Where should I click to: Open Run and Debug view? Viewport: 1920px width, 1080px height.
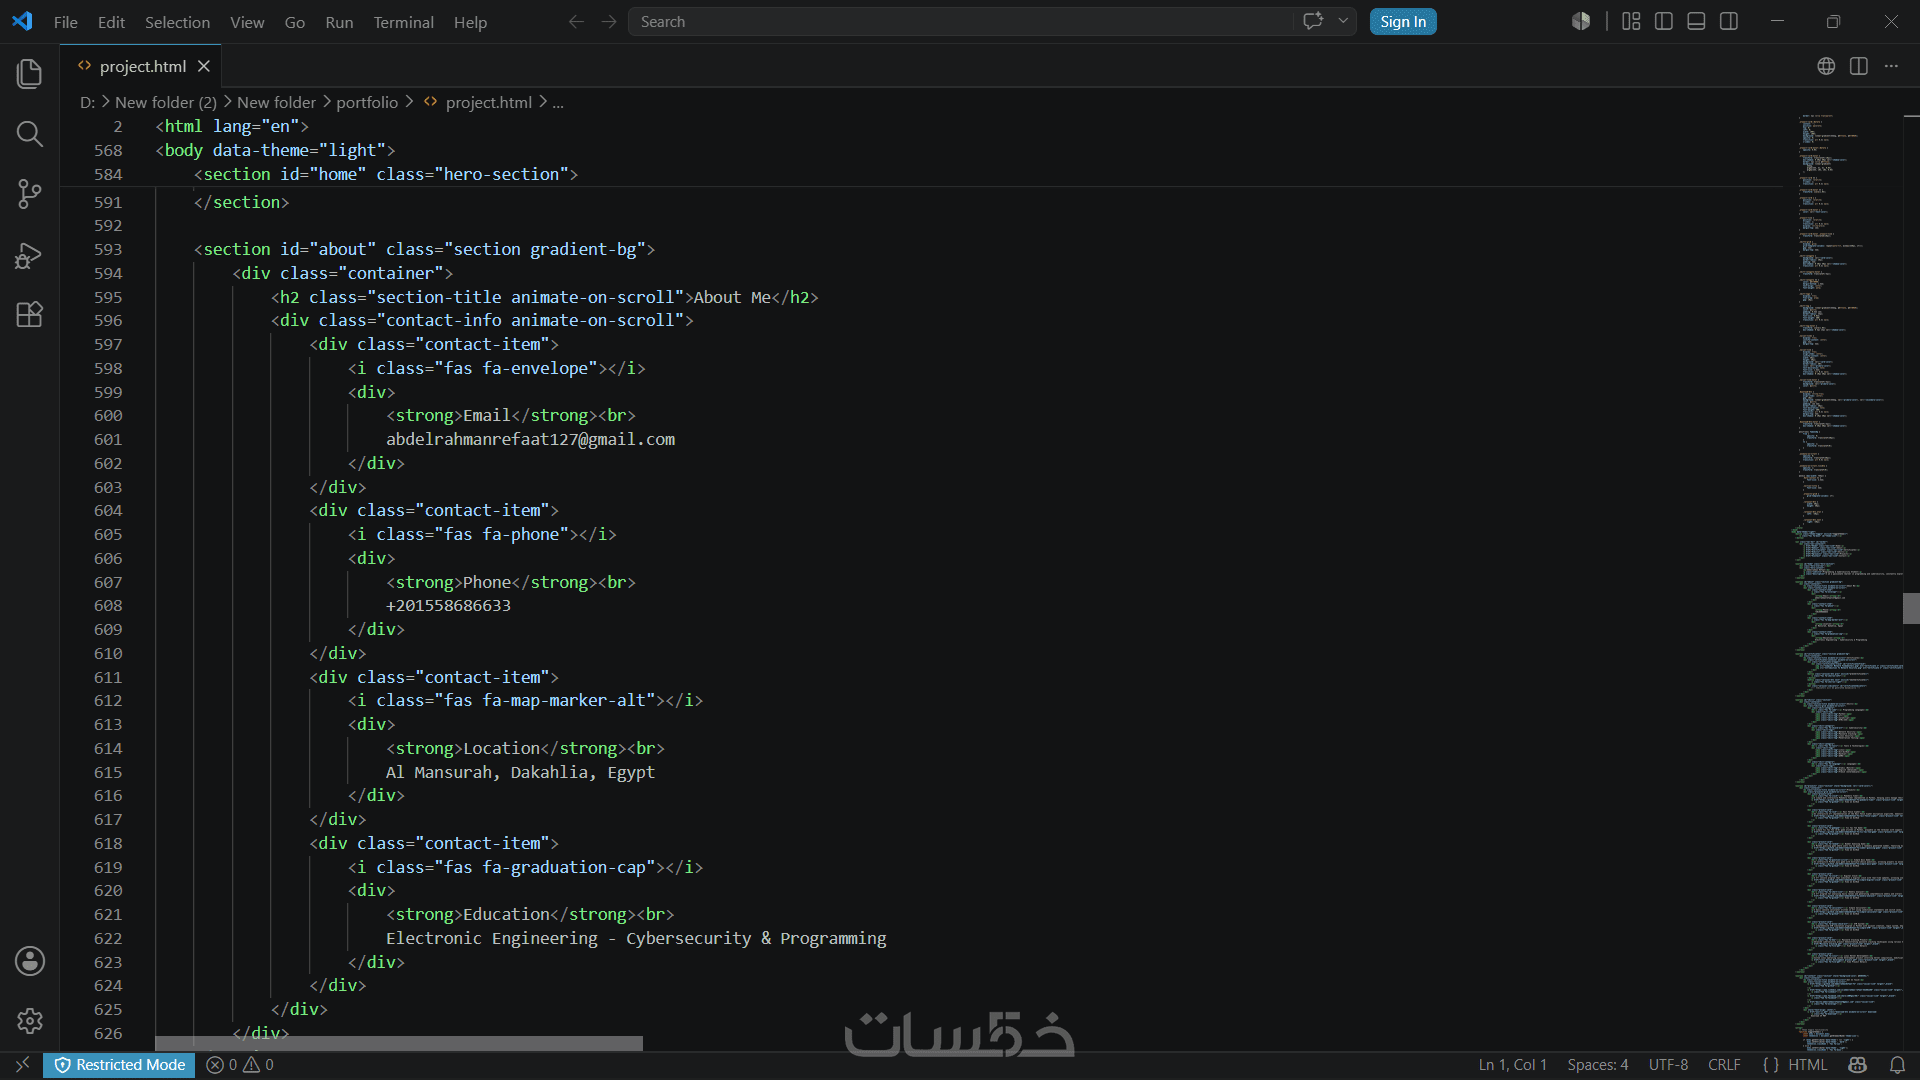coord(30,256)
